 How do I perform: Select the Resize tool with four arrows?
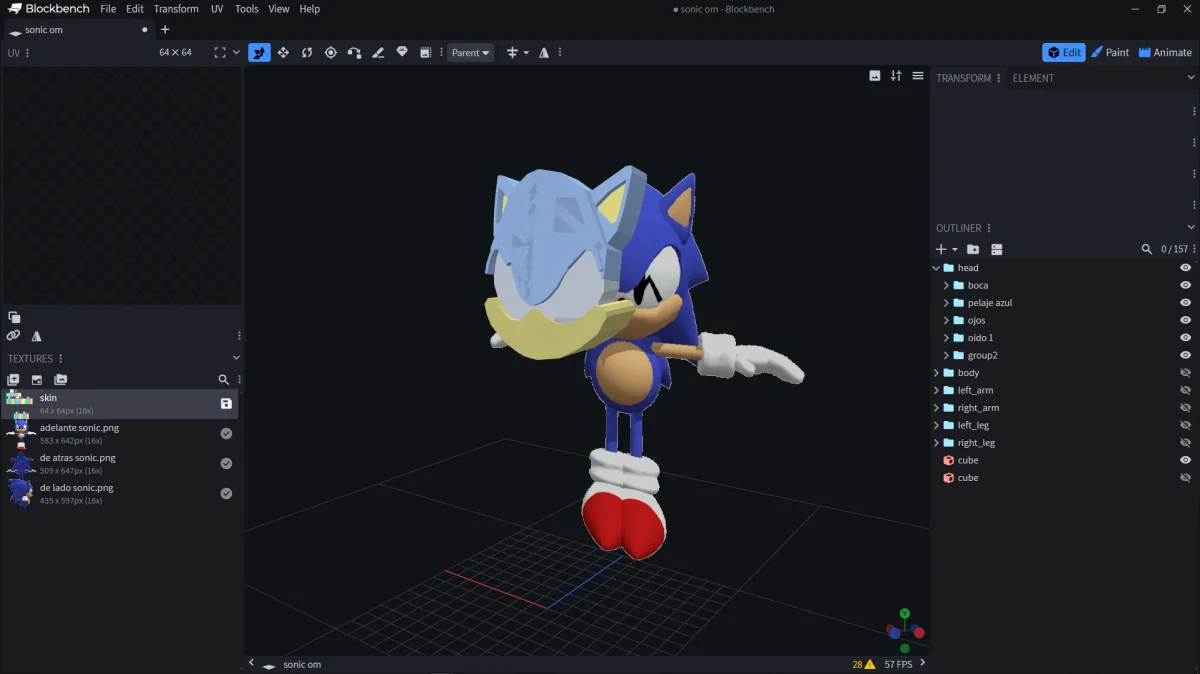(x=283, y=52)
